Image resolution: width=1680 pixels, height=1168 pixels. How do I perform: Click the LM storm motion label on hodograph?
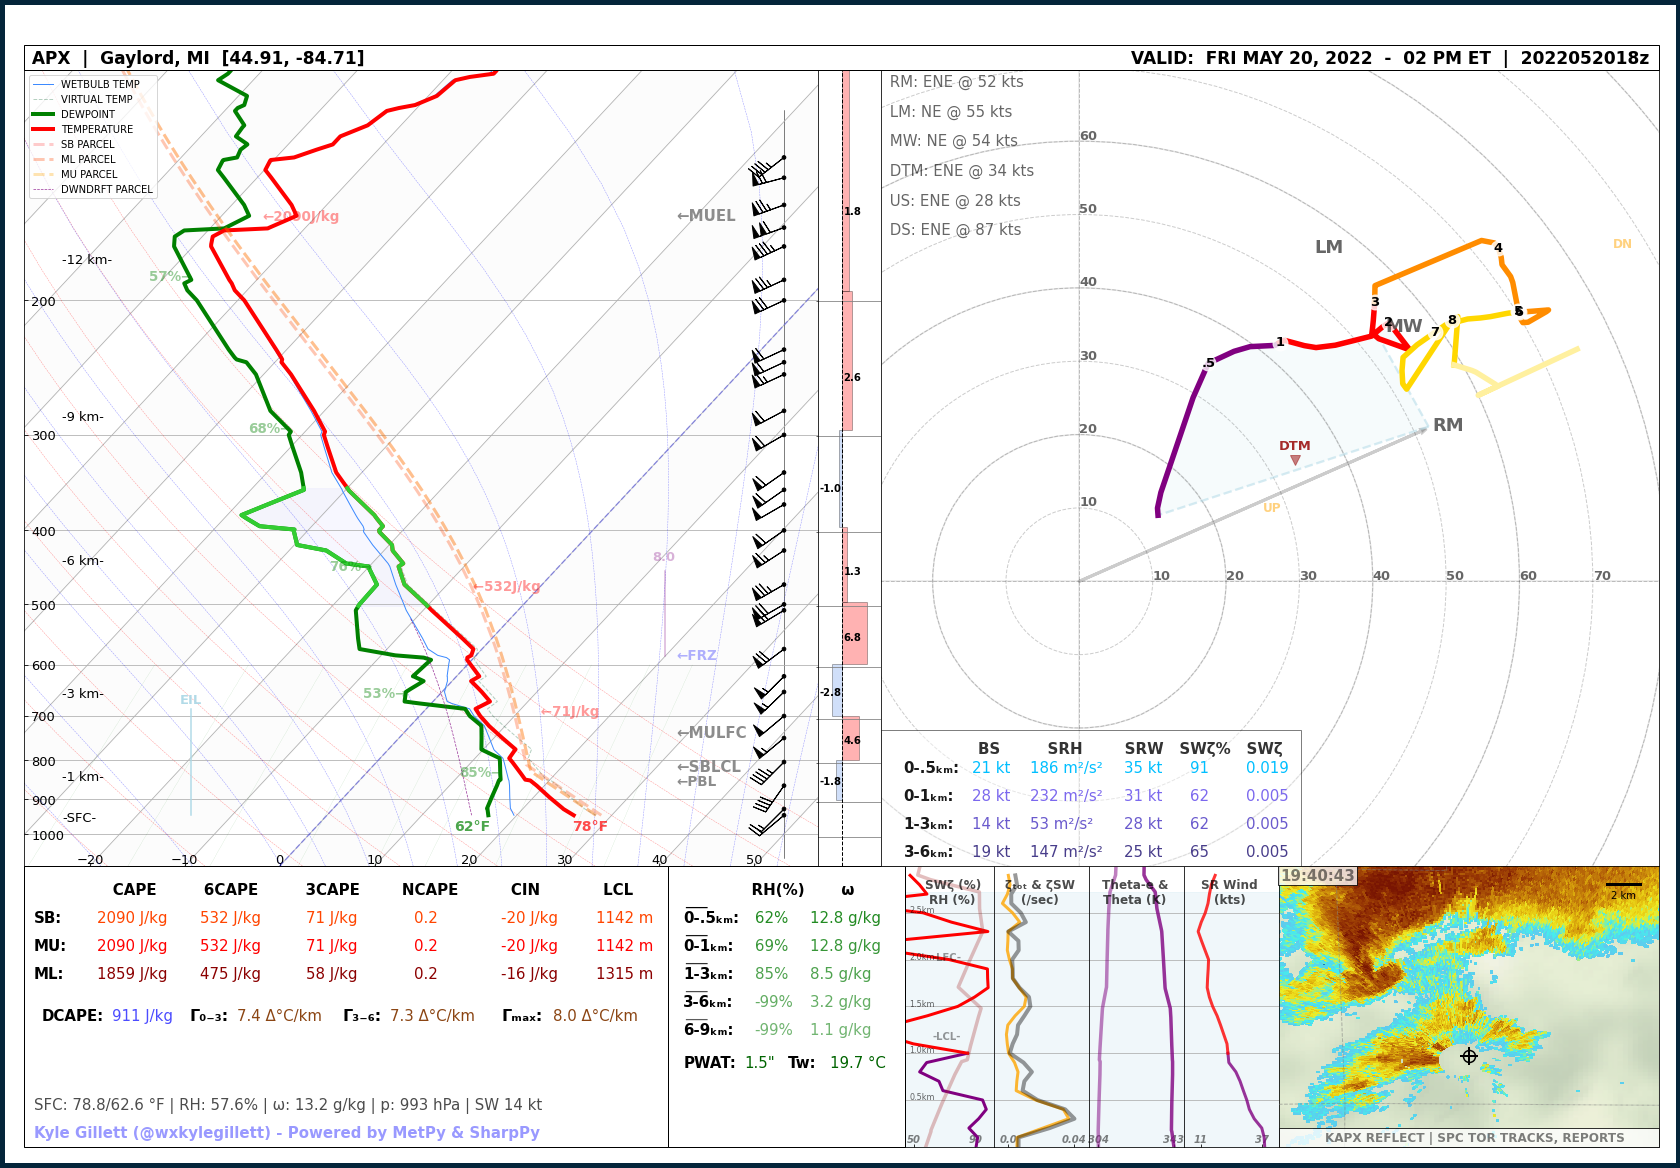[1328, 247]
